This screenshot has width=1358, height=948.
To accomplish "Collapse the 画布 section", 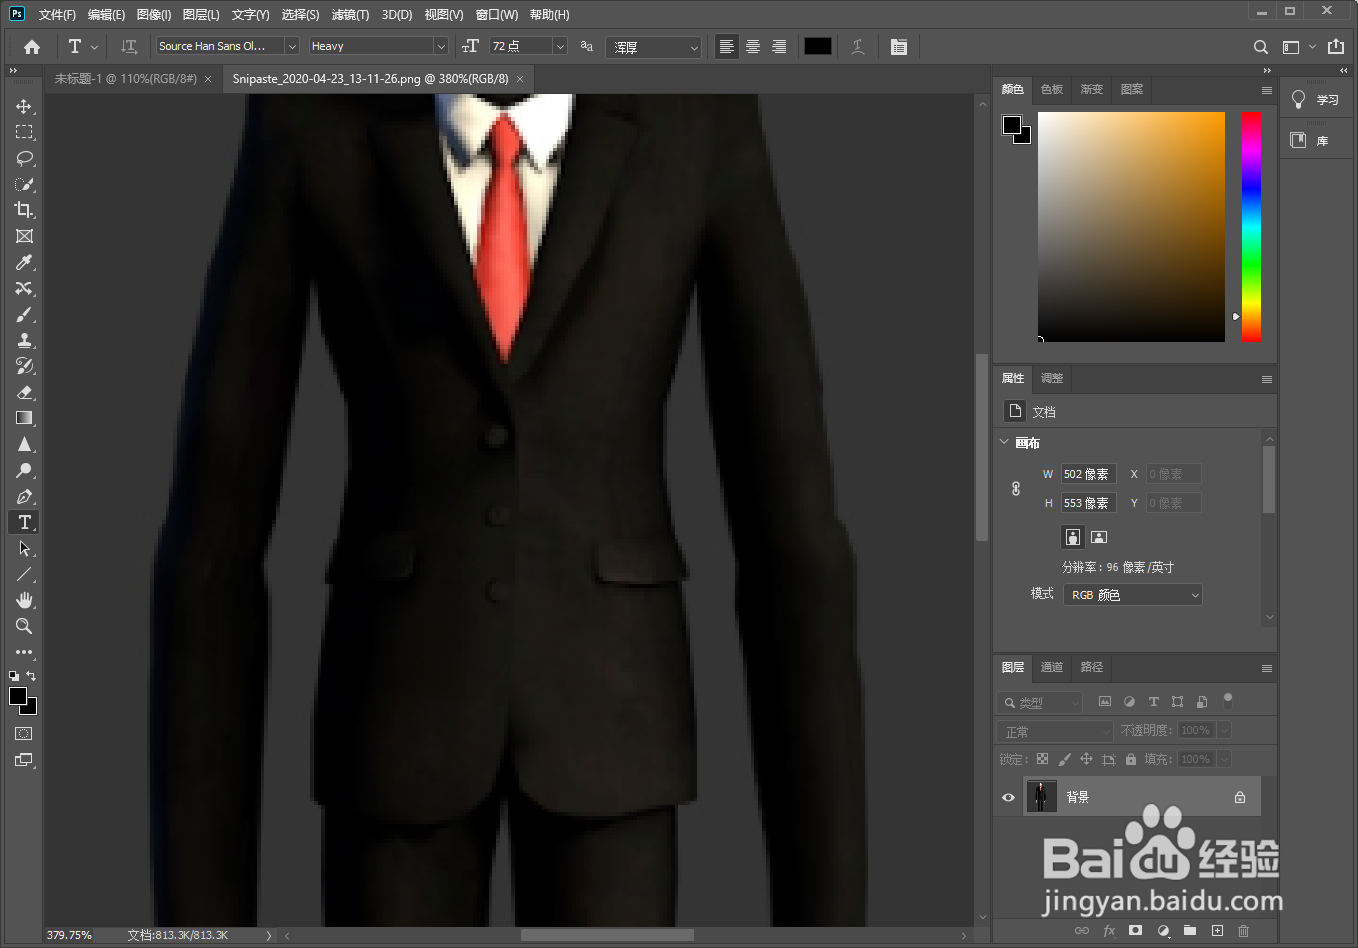I will pos(1005,442).
